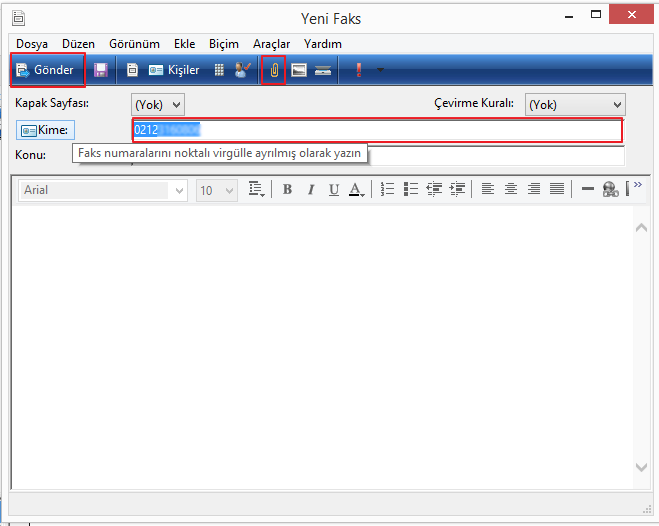
Task: Minimize the Yeni Faks window
Action: pyautogui.click(x=569, y=16)
